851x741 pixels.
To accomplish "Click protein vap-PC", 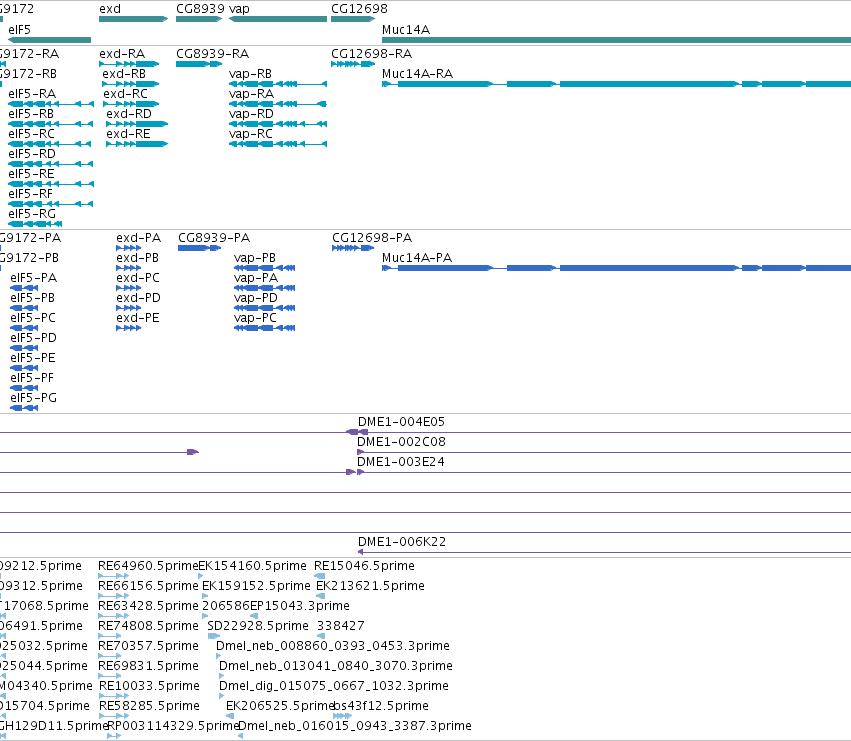I will click(x=264, y=329).
